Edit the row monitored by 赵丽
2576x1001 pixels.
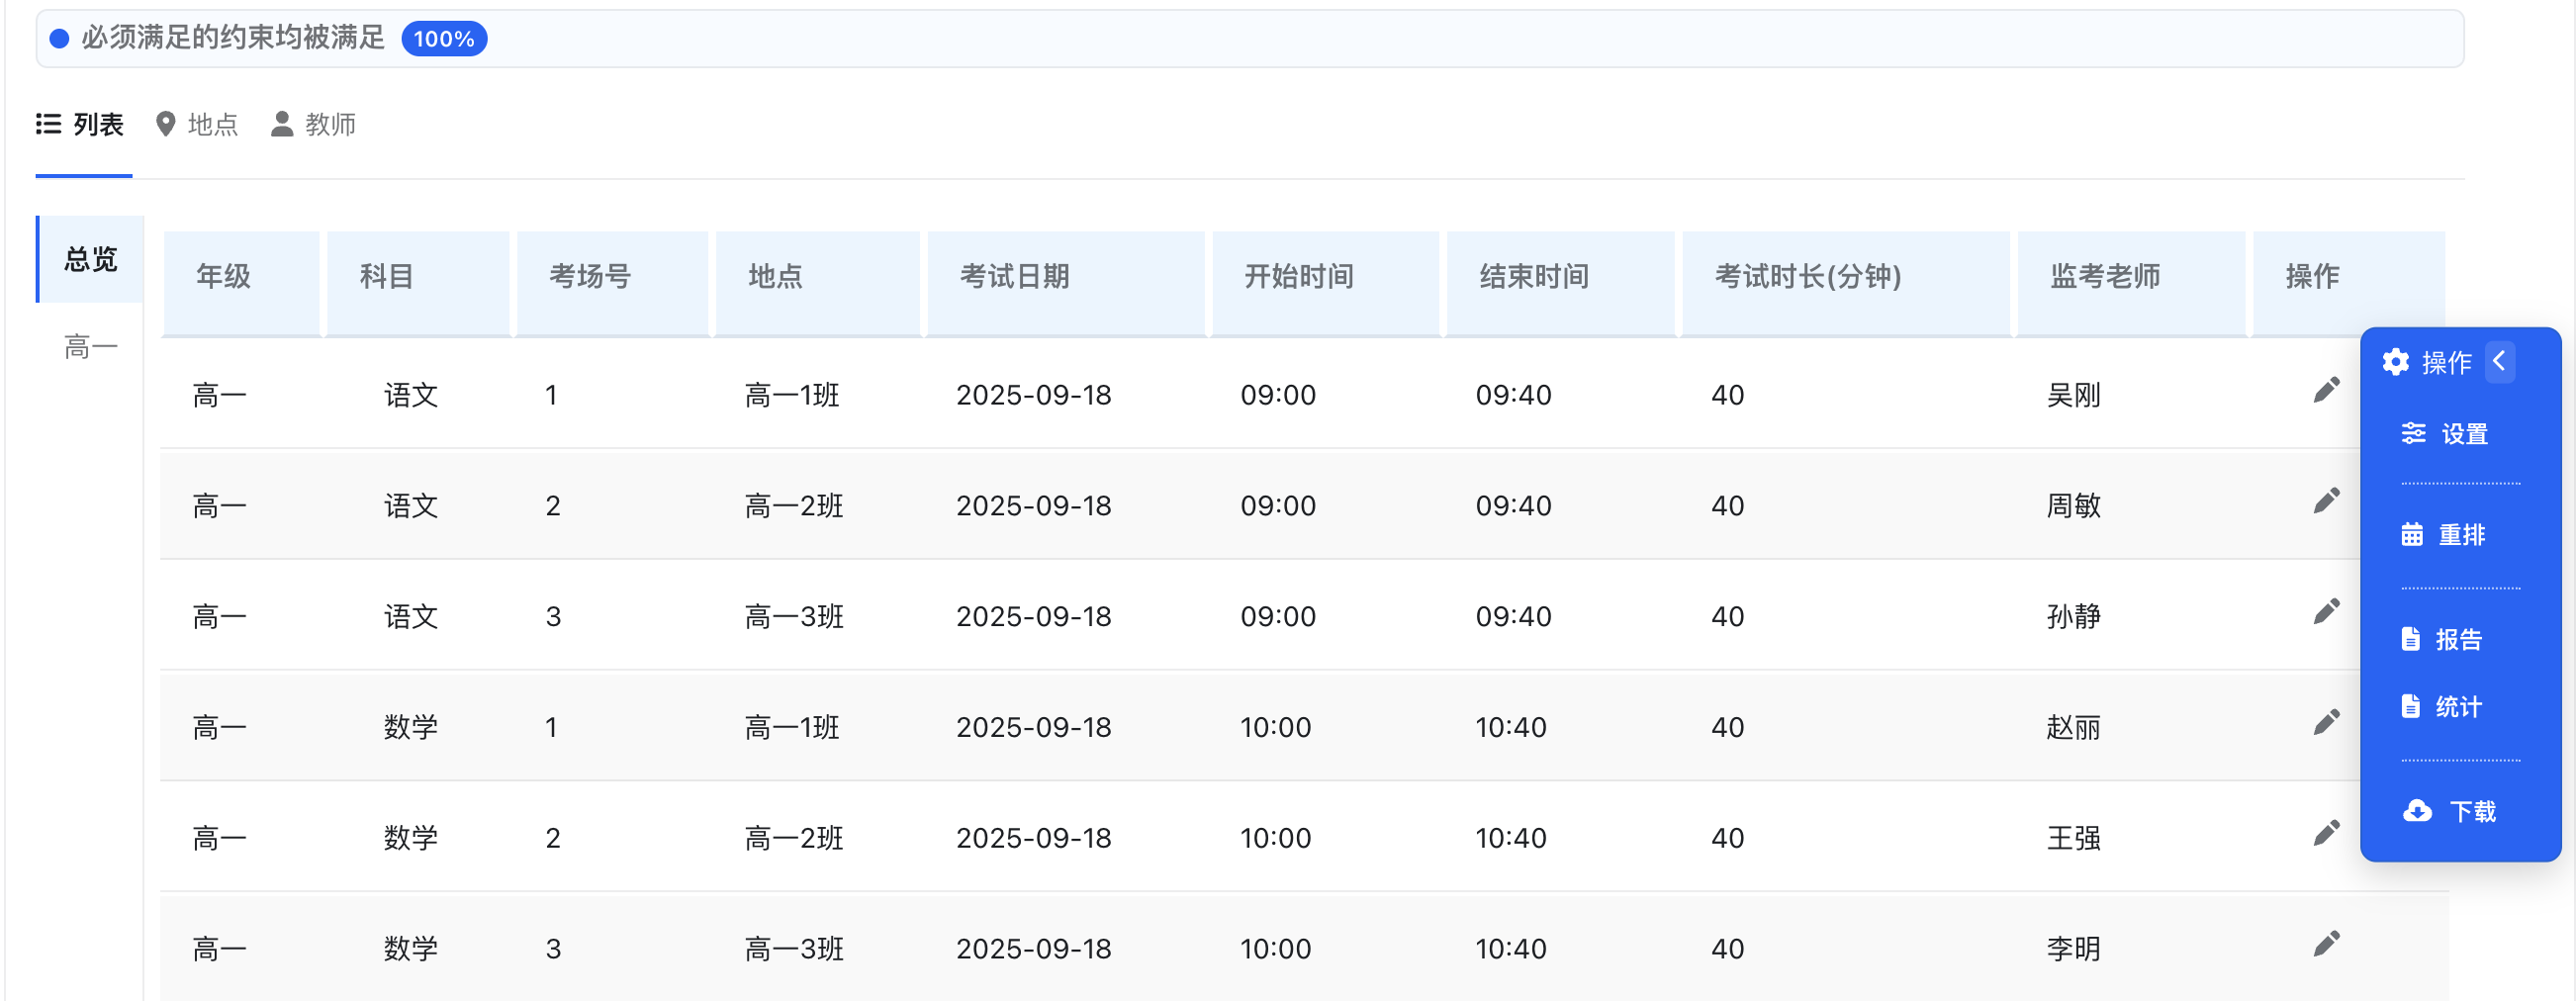tap(2328, 720)
